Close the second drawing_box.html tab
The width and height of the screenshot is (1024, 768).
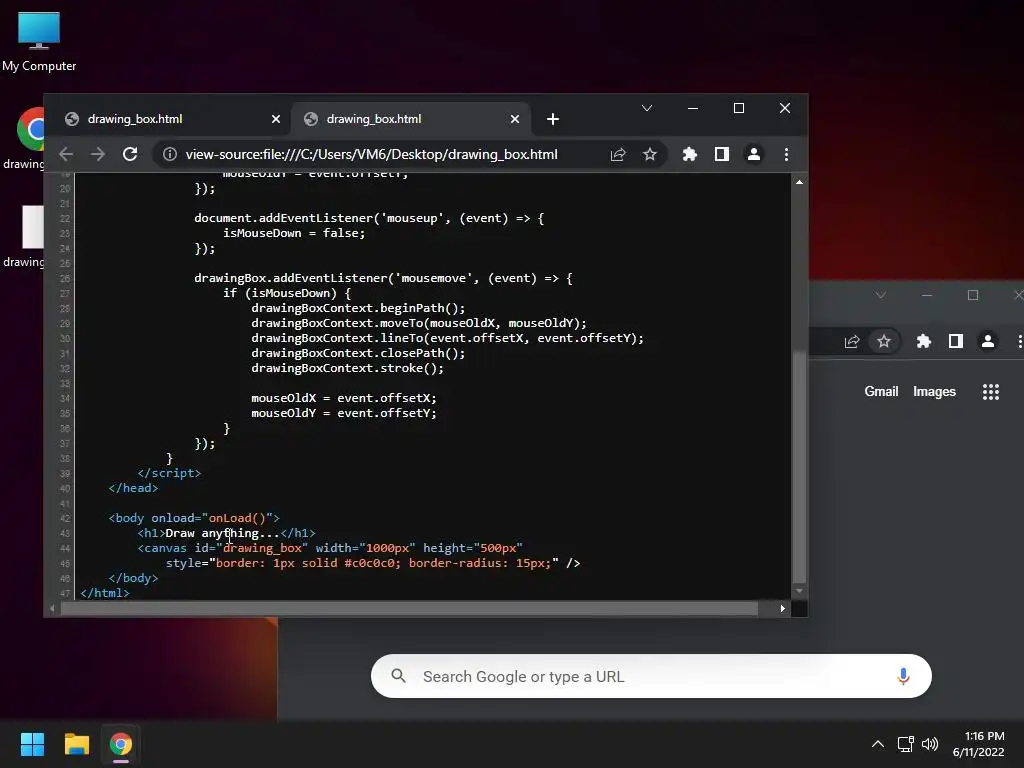pyautogui.click(x=515, y=119)
